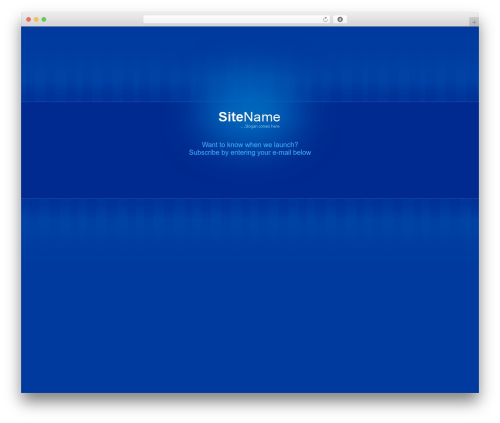Image resolution: width=500 pixels, height=423 pixels.
Task: Click "Subscribe by entering your e-mail below" text
Action: point(250,153)
